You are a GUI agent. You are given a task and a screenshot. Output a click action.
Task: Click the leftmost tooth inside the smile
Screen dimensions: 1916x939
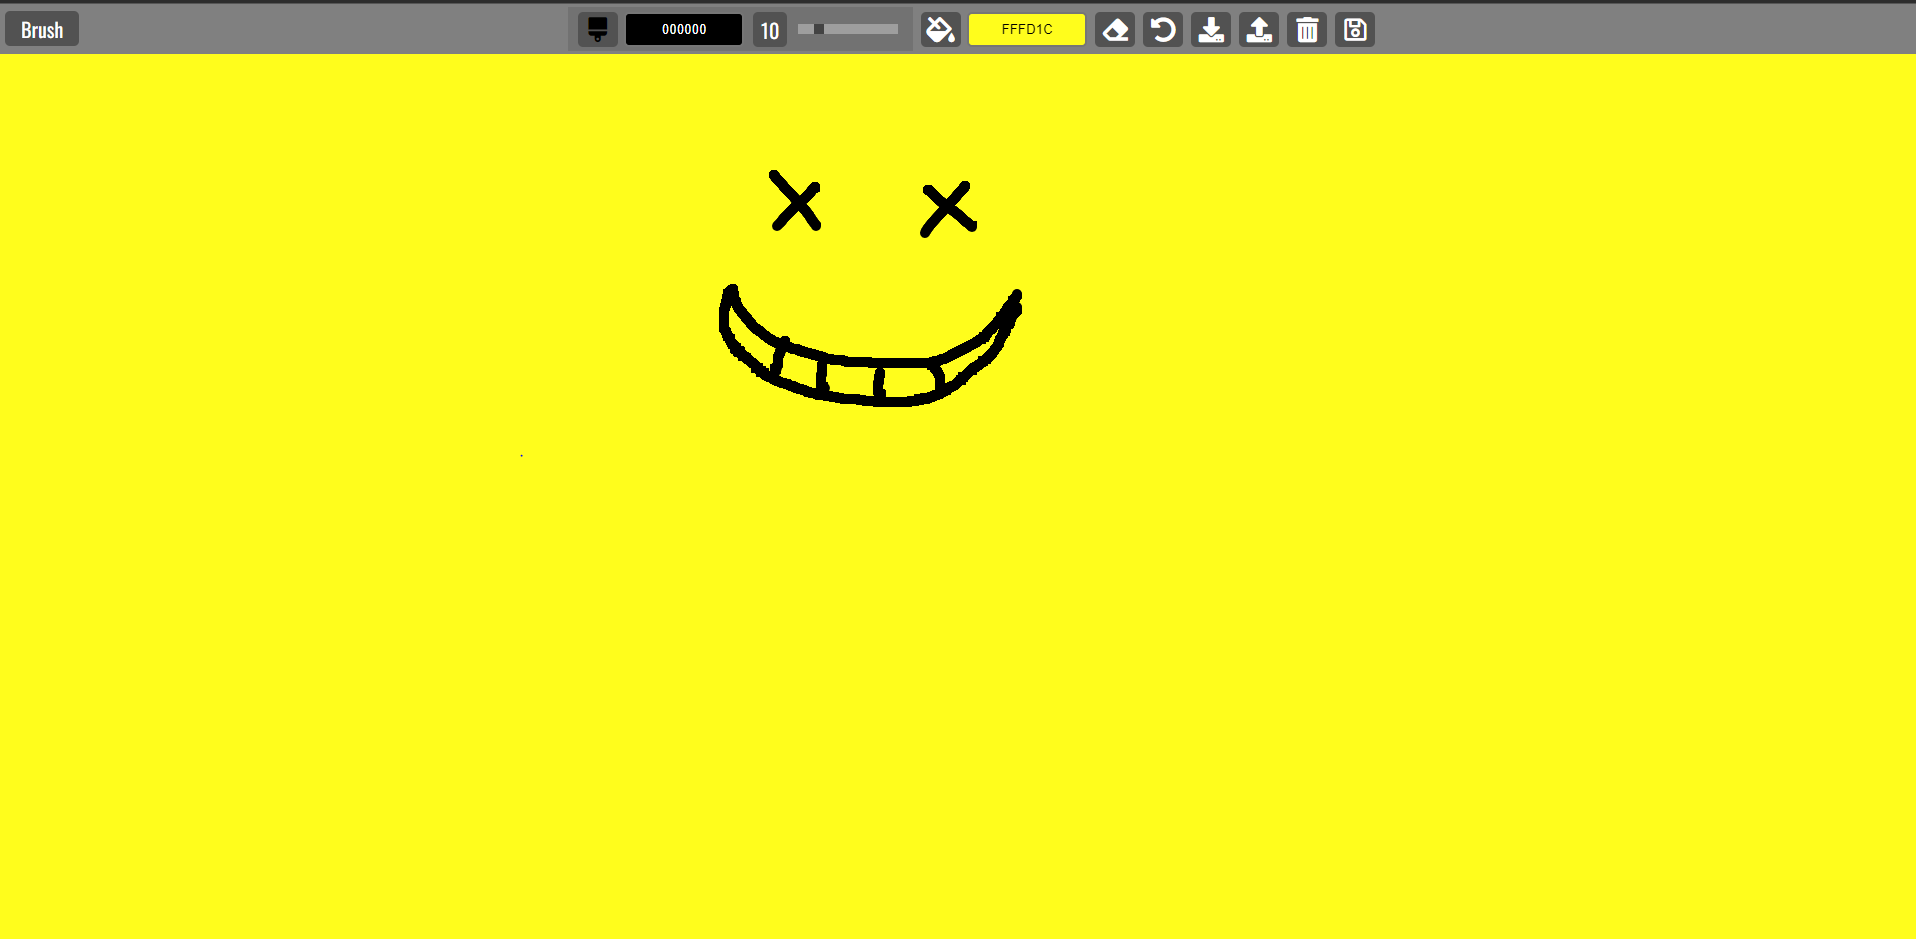tap(799, 370)
